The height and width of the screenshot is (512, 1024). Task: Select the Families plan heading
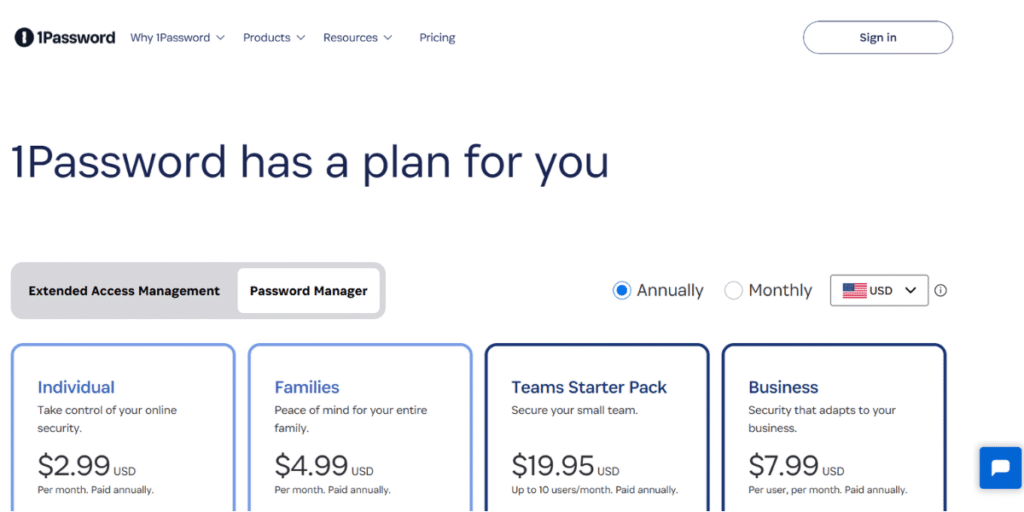[x=307, y=387]
